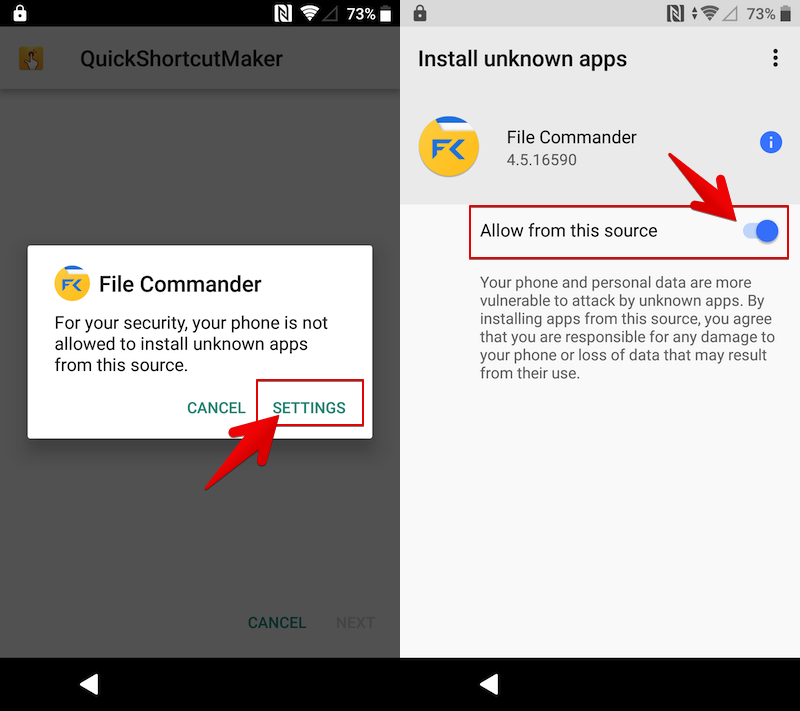Screen dimensions: 800x711
Task: Click CANCEL in the File Commander dialog
Action: [x=216, y=408]
